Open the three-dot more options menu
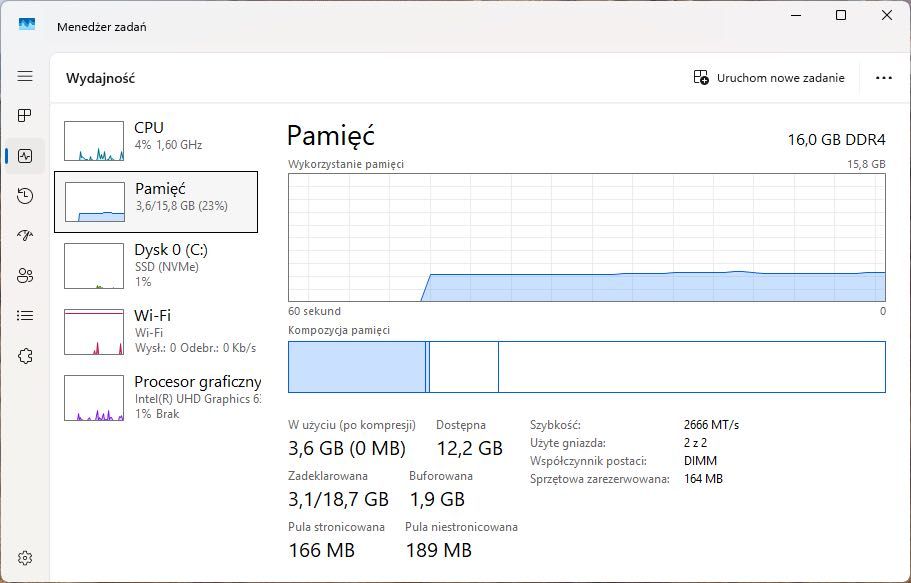This screenshot has width=911, height=583. click(x=884, y=78)
